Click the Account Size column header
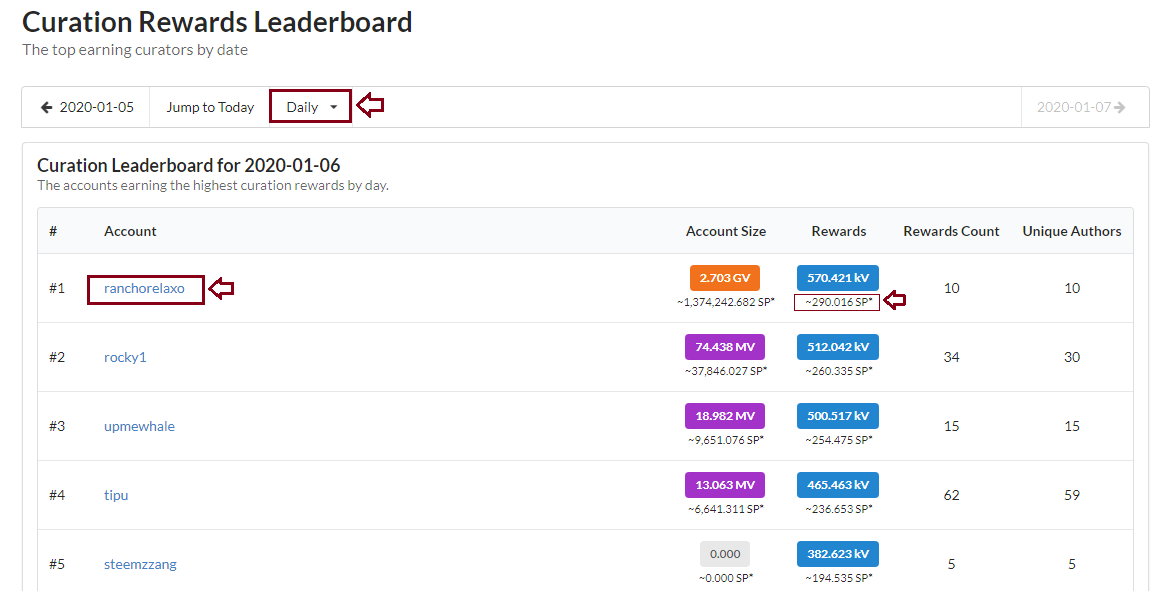Viewport: 1167px width, 591px height. click(x=726, y=231)
